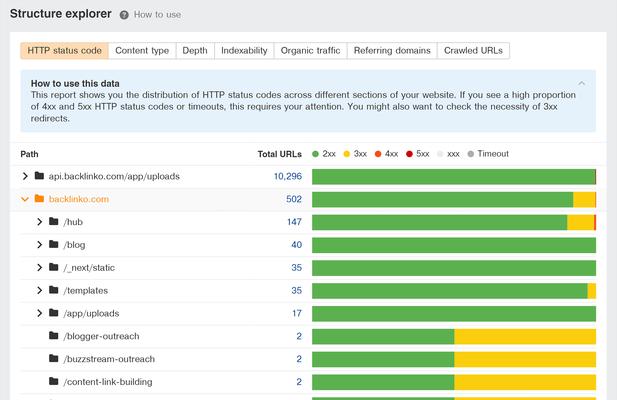Image resolution: width=617 pixels, height=400 pixels.
Task: Open the 147 URLs count for /hub
Action: pos(294,222)
